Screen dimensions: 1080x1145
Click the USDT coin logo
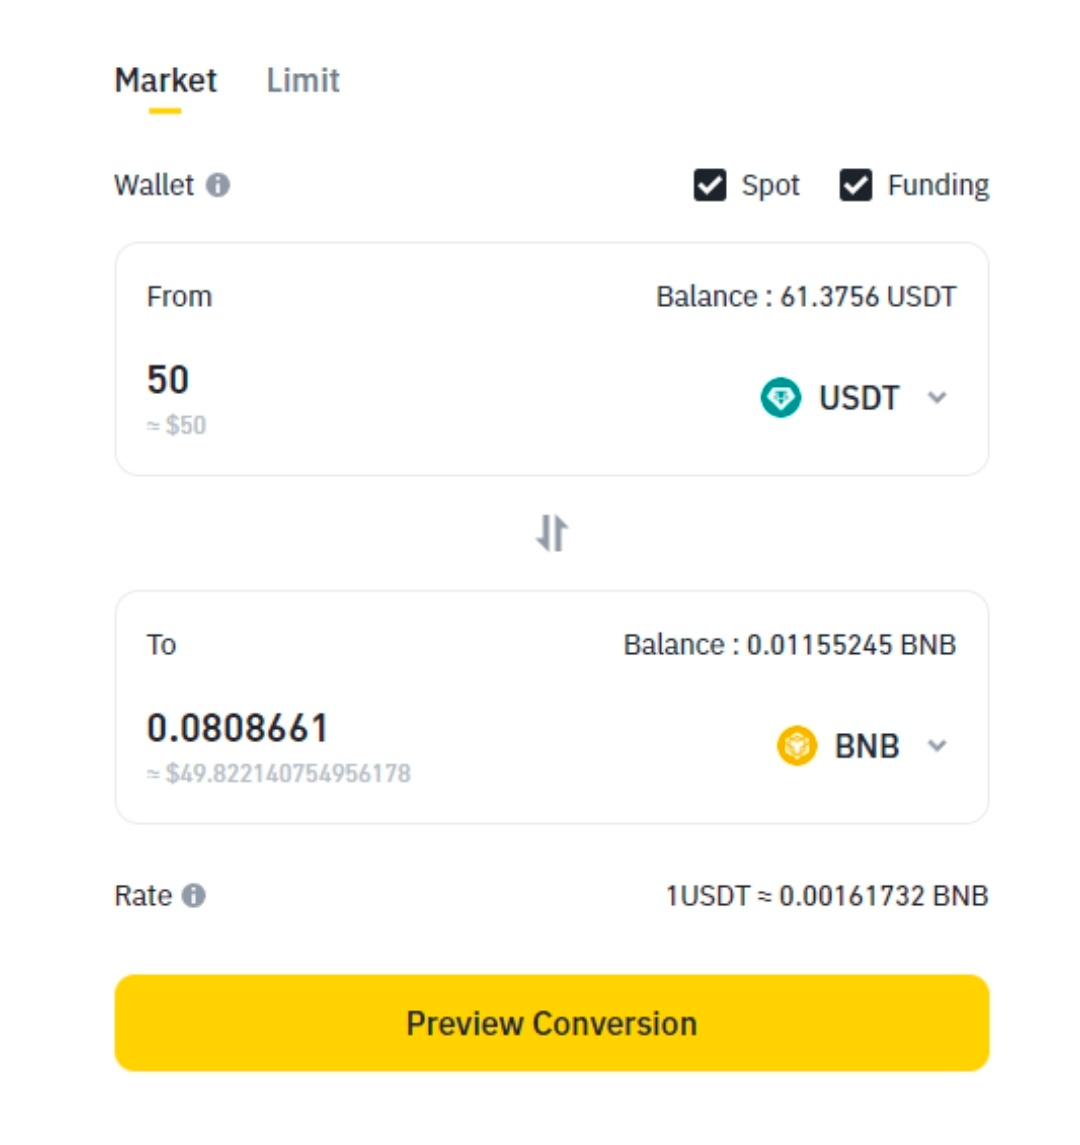pos(781,398)
